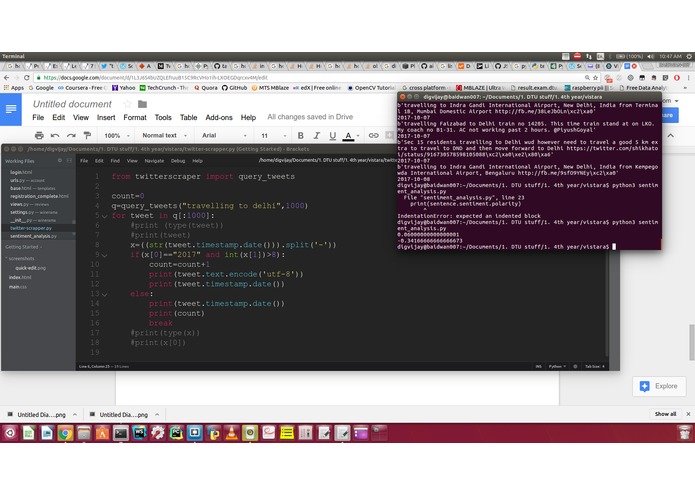Expand options for second Untitled Dia png download
695x494 pixels.
point(157,415)
